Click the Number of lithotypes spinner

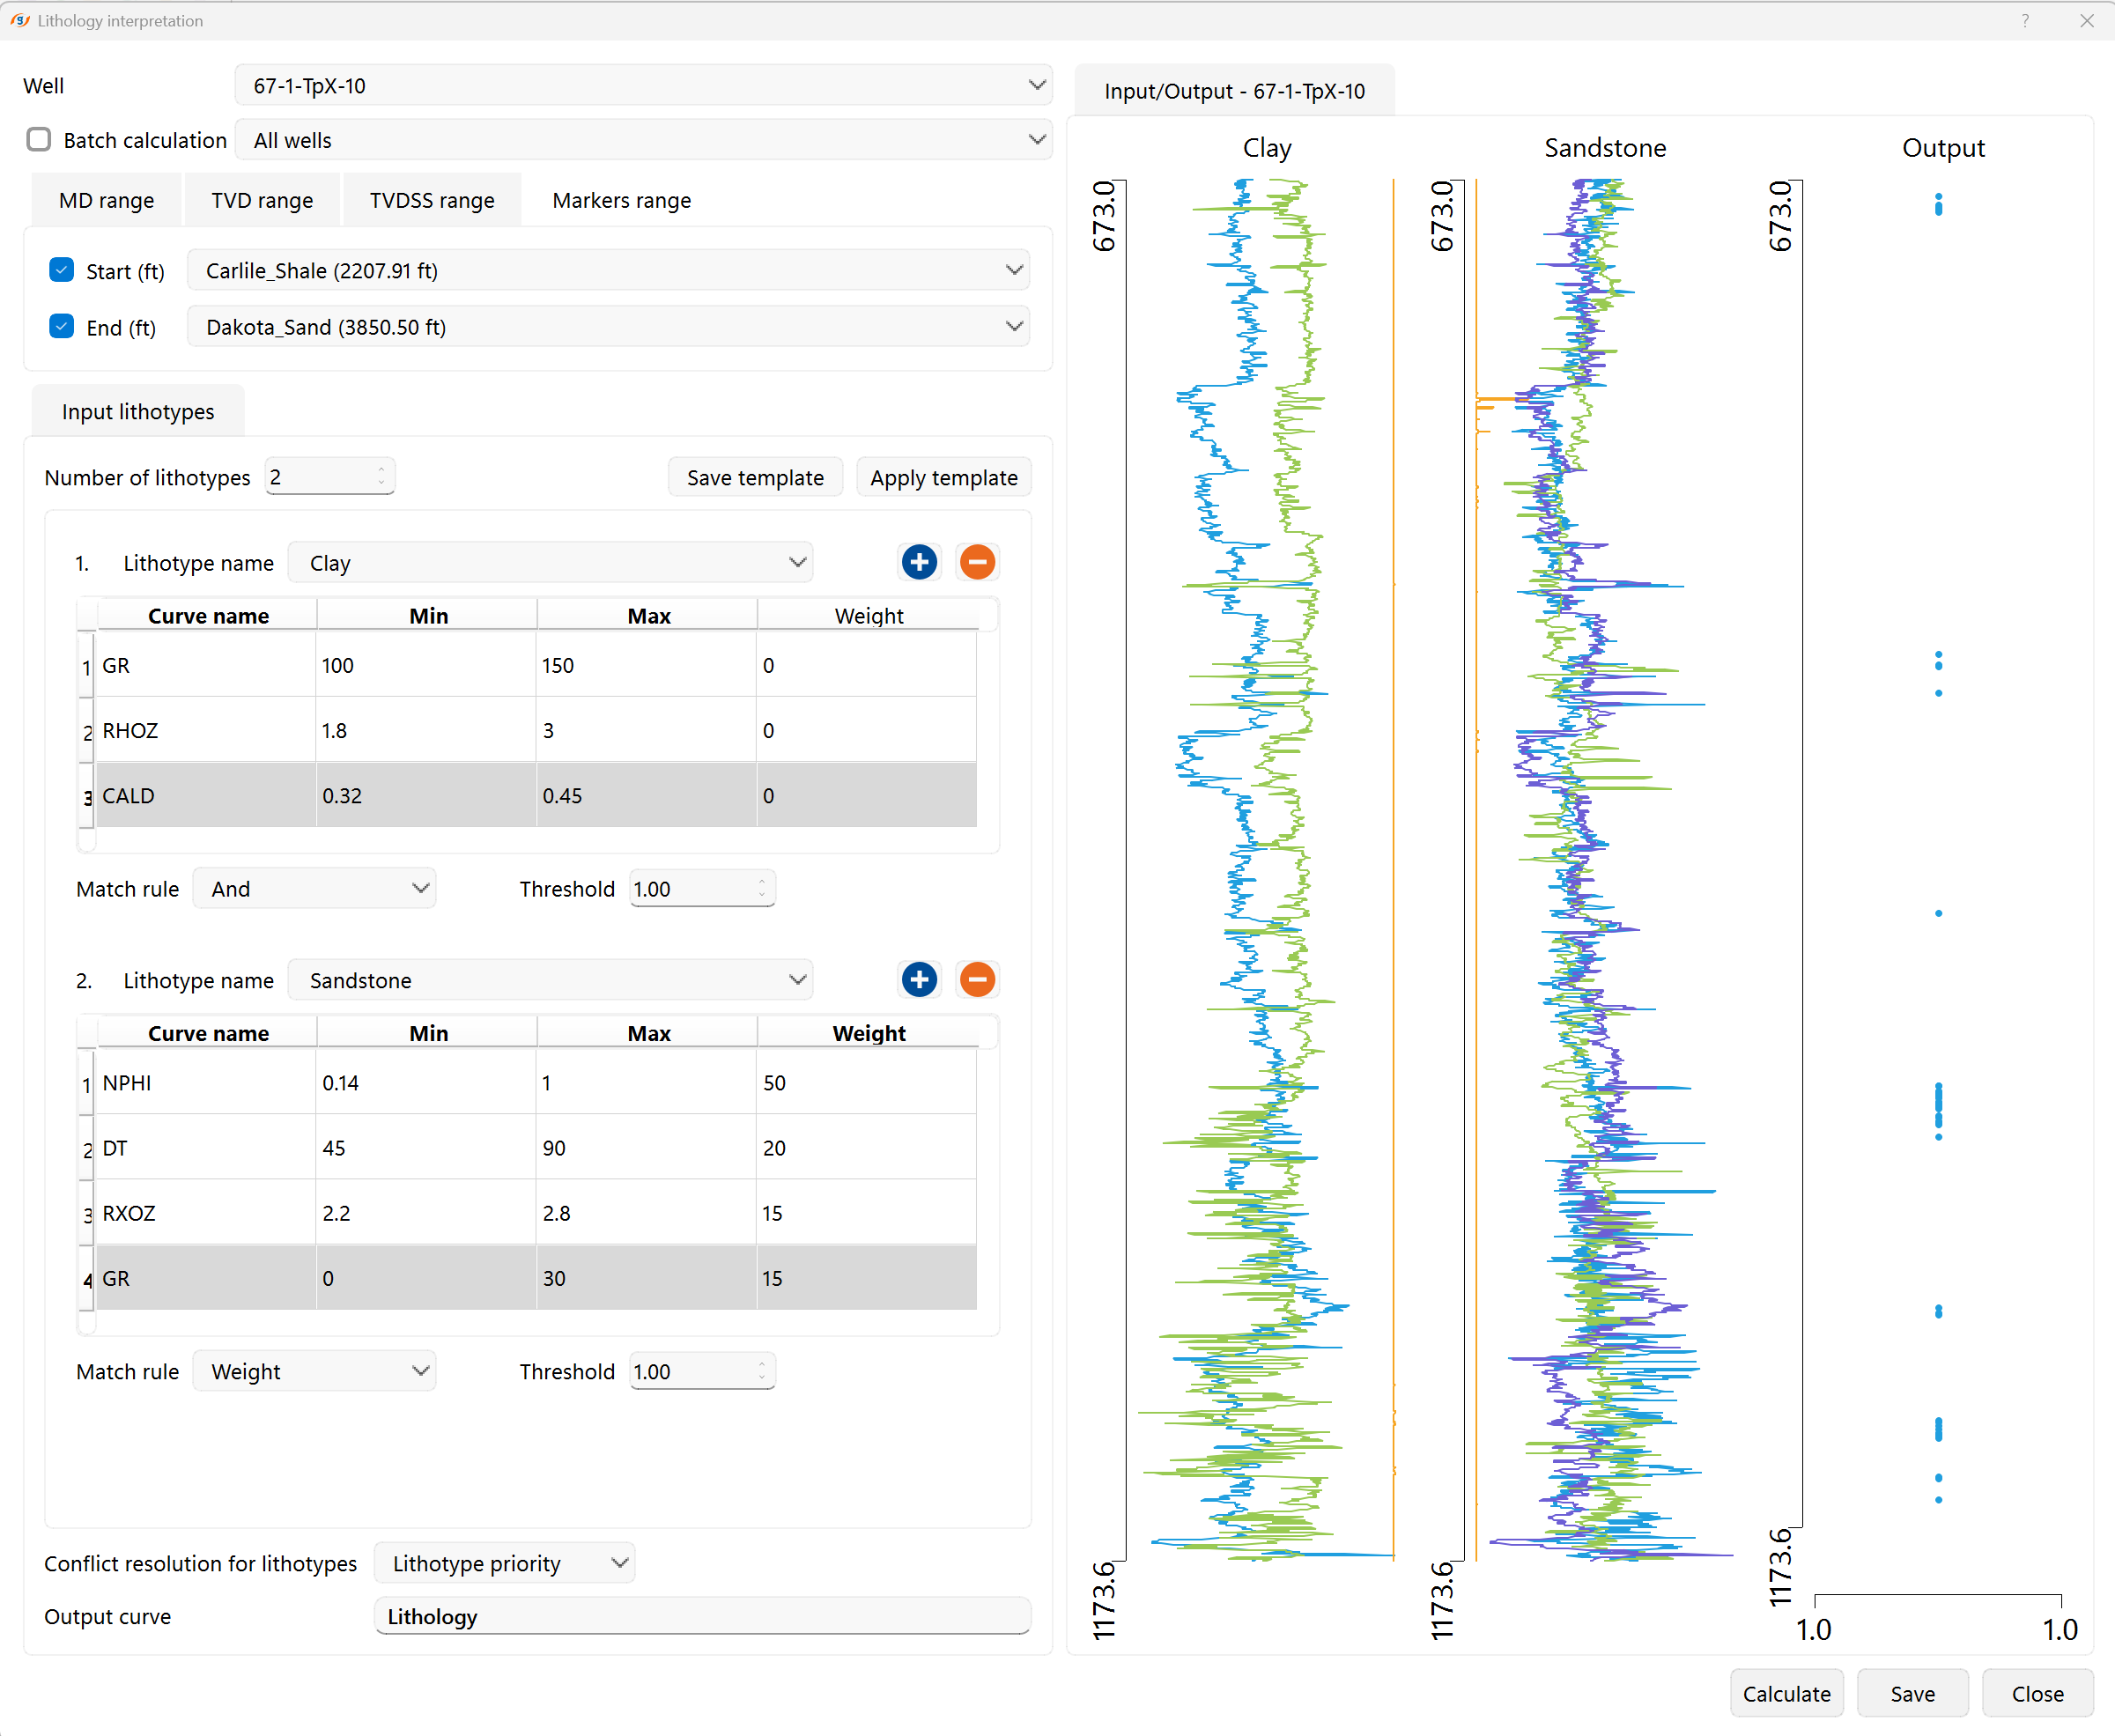[x=330, y=477]
